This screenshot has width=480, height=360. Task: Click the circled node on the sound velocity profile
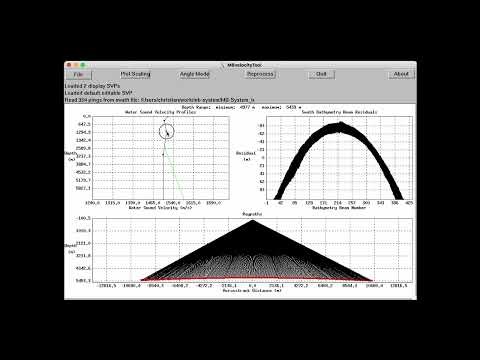coord(166,132)
